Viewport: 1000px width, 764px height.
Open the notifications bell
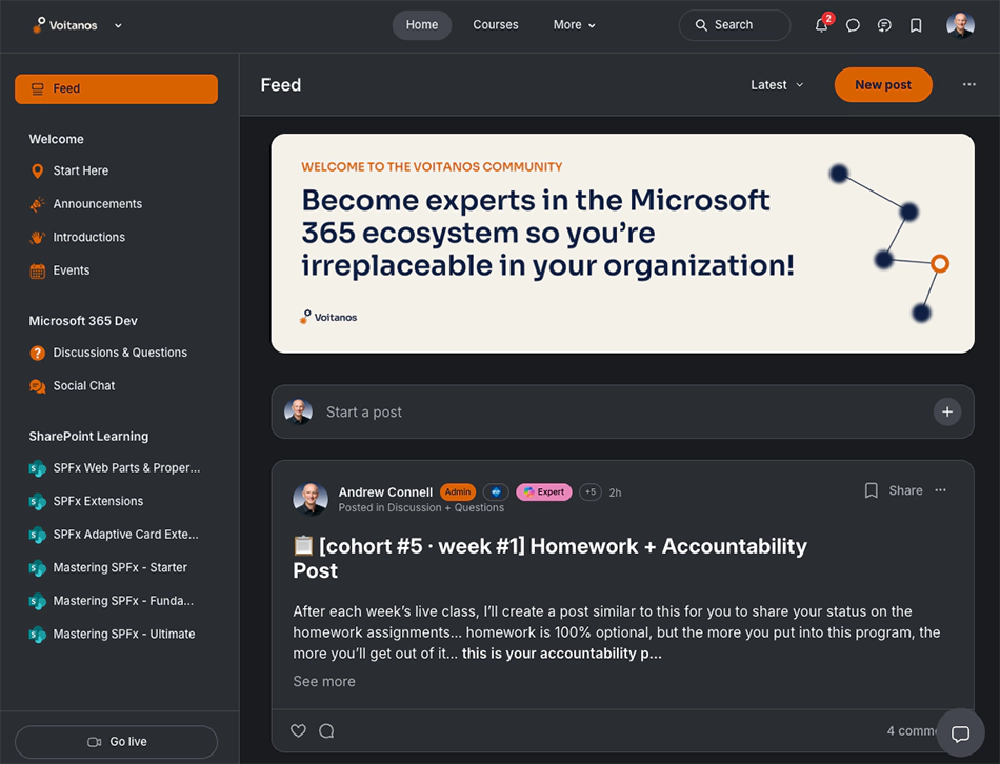821,26
